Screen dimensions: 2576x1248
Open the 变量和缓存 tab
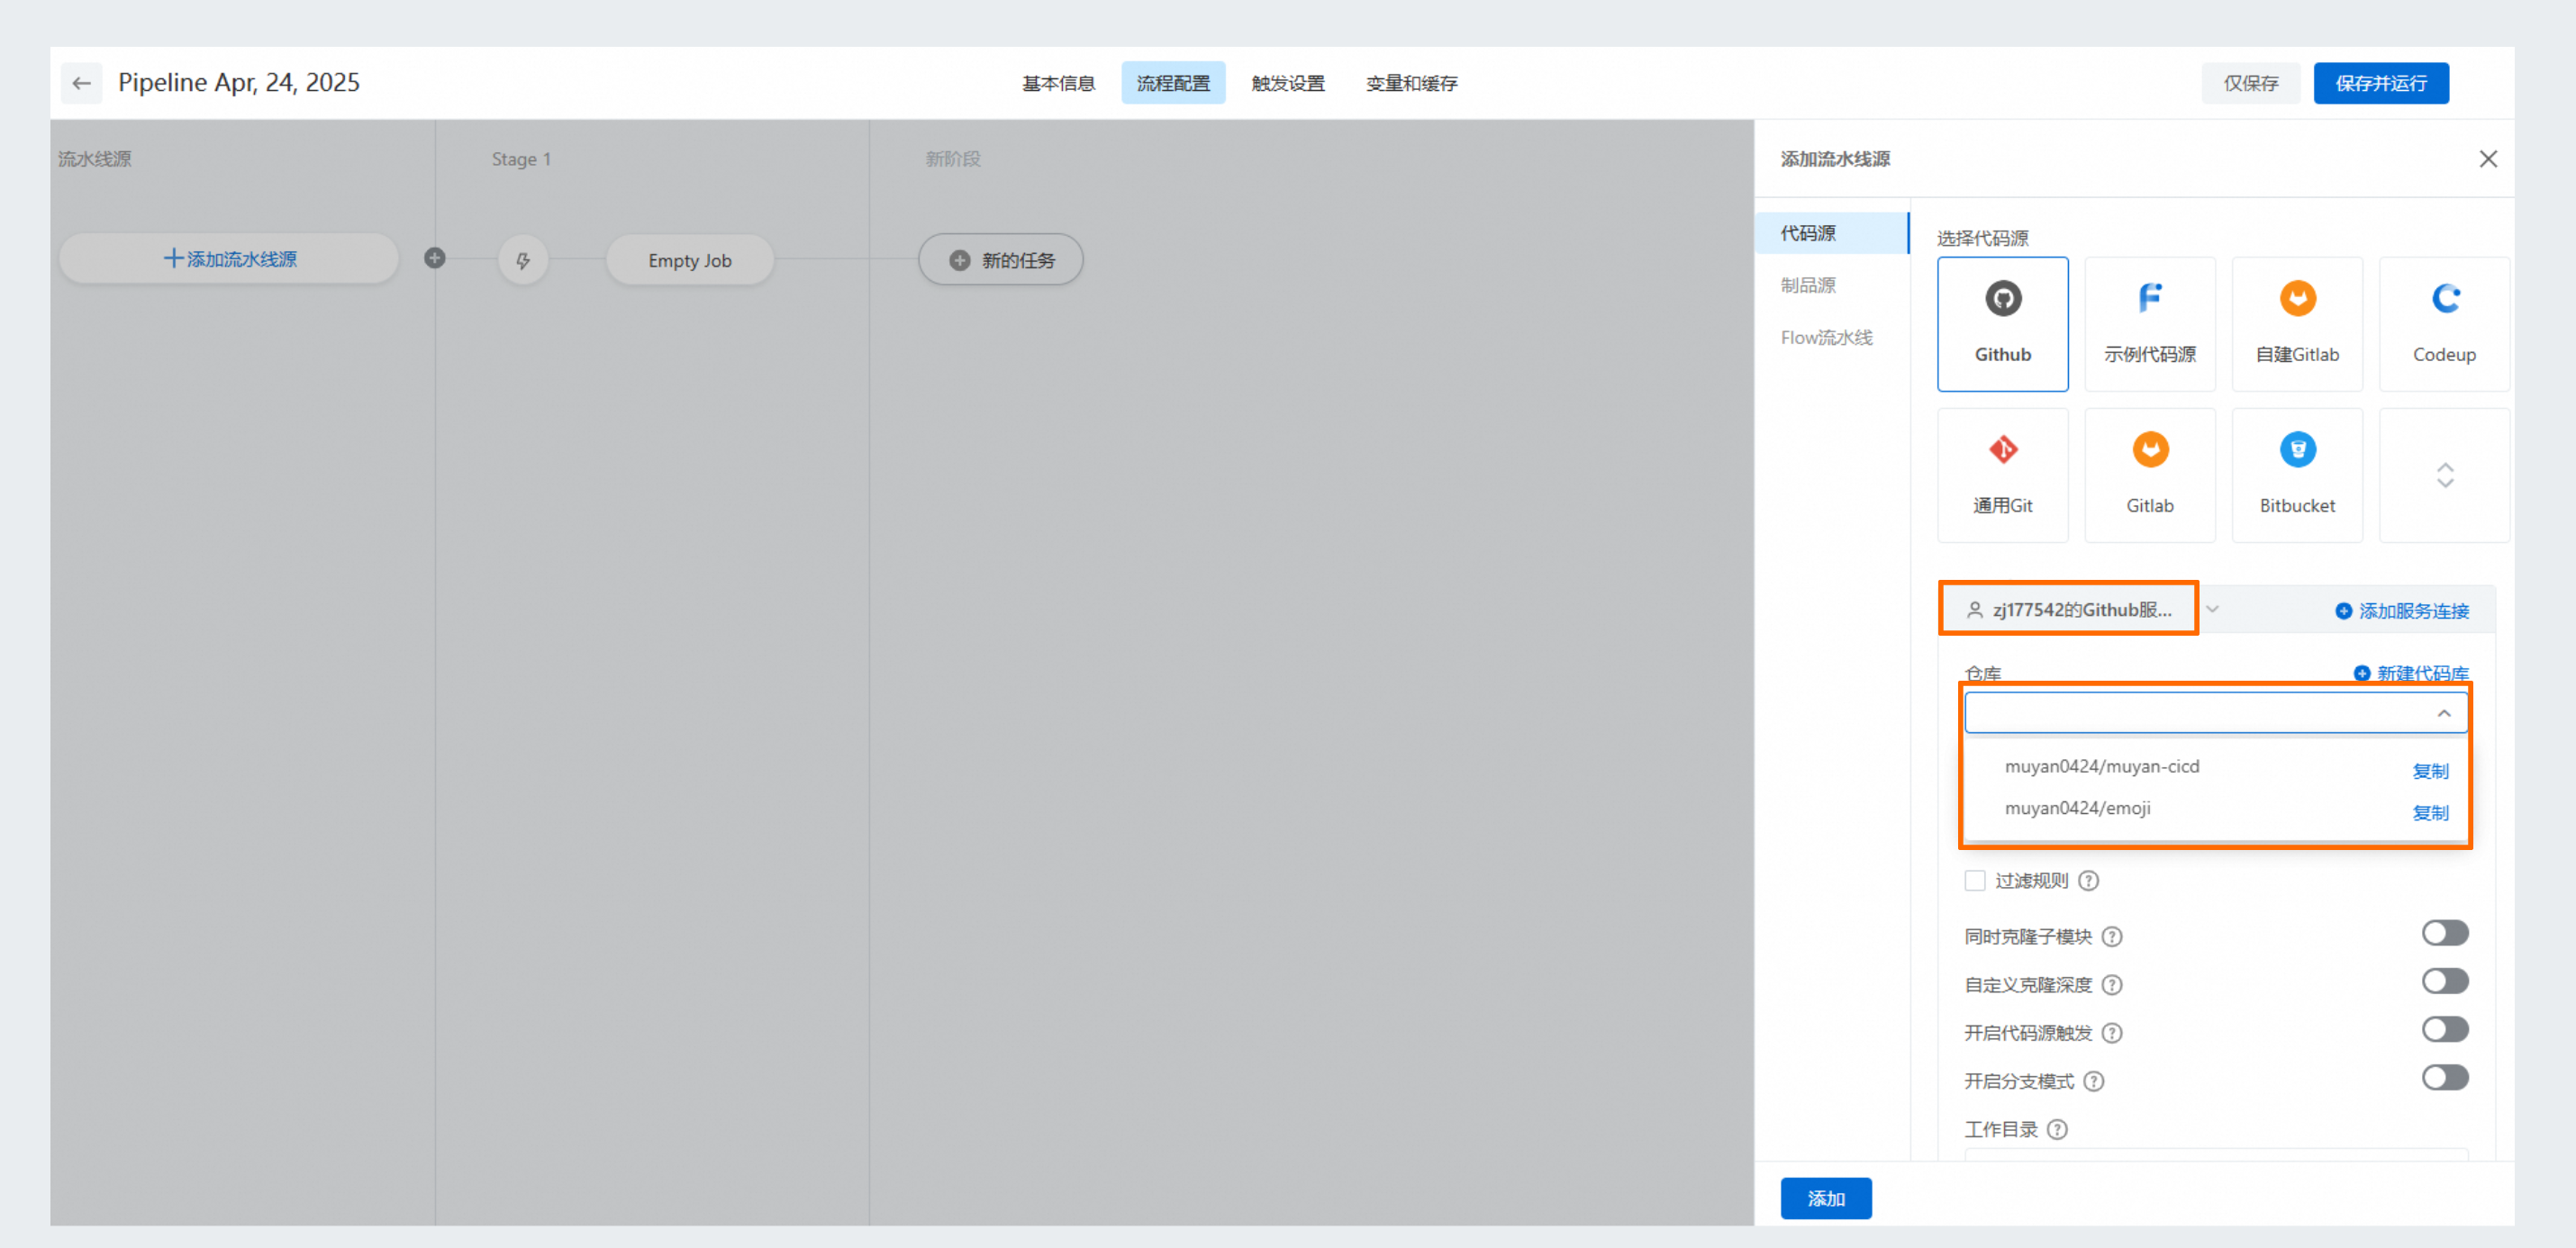pyautogui.click(x=1411, y=83)
